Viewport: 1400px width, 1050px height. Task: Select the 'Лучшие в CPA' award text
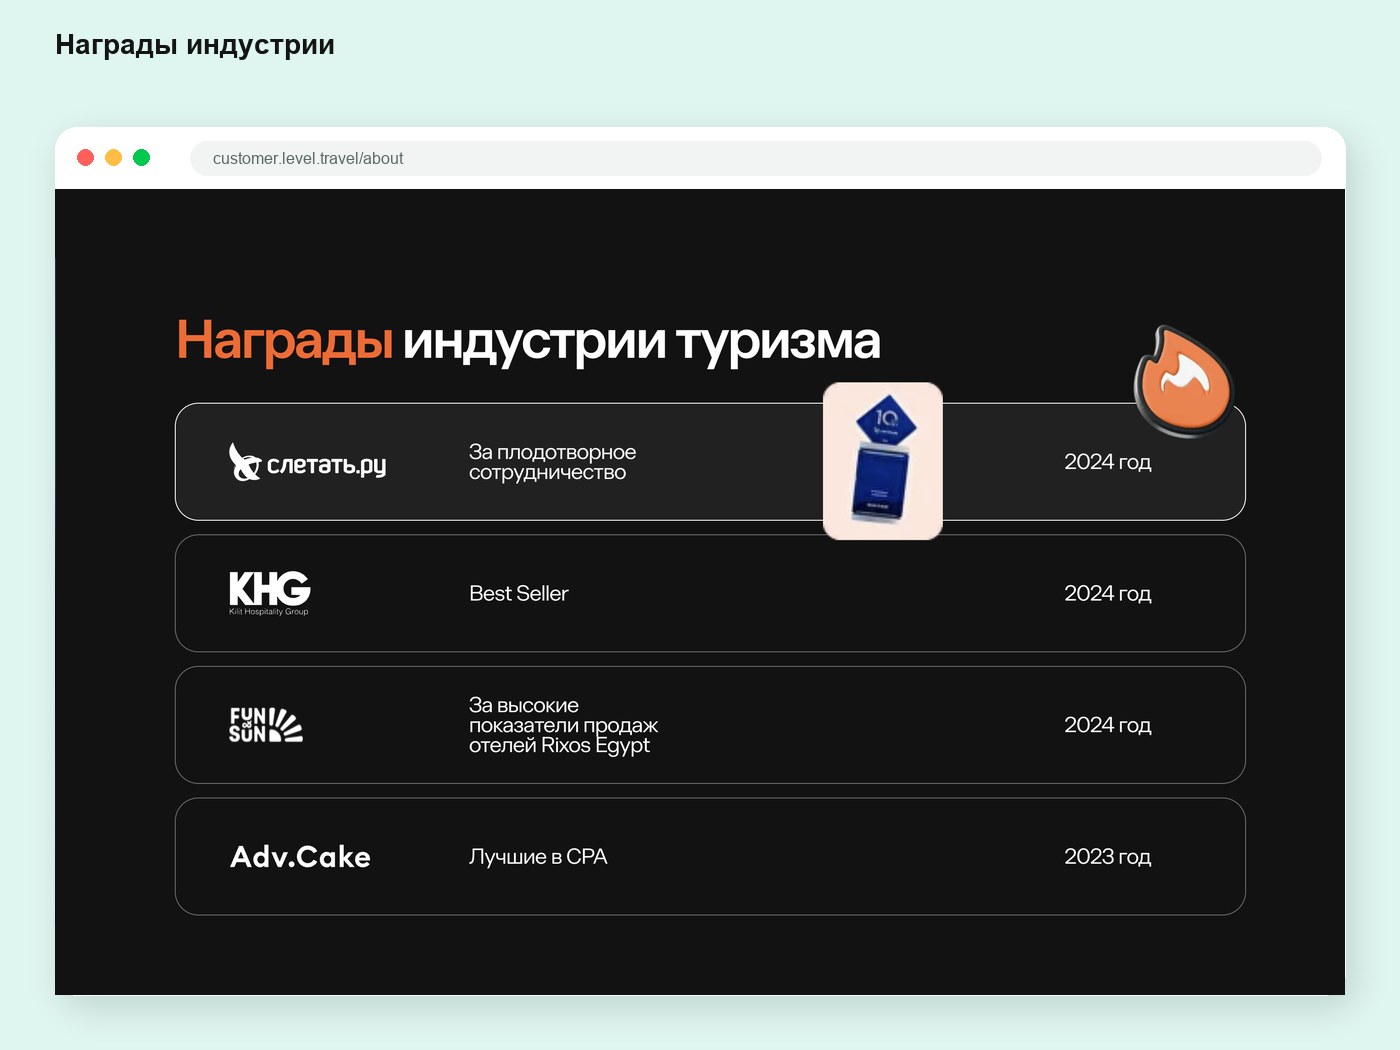(538, 857)
